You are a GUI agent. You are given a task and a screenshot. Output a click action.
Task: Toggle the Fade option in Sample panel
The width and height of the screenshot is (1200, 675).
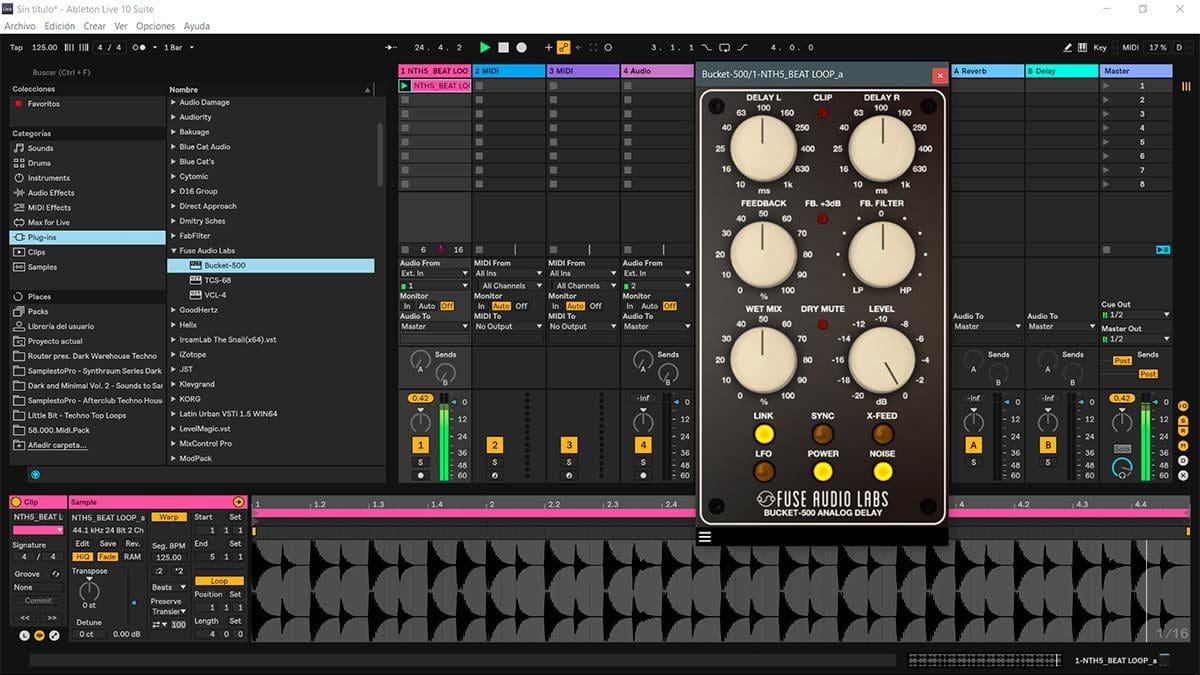(x=107, y=556)
